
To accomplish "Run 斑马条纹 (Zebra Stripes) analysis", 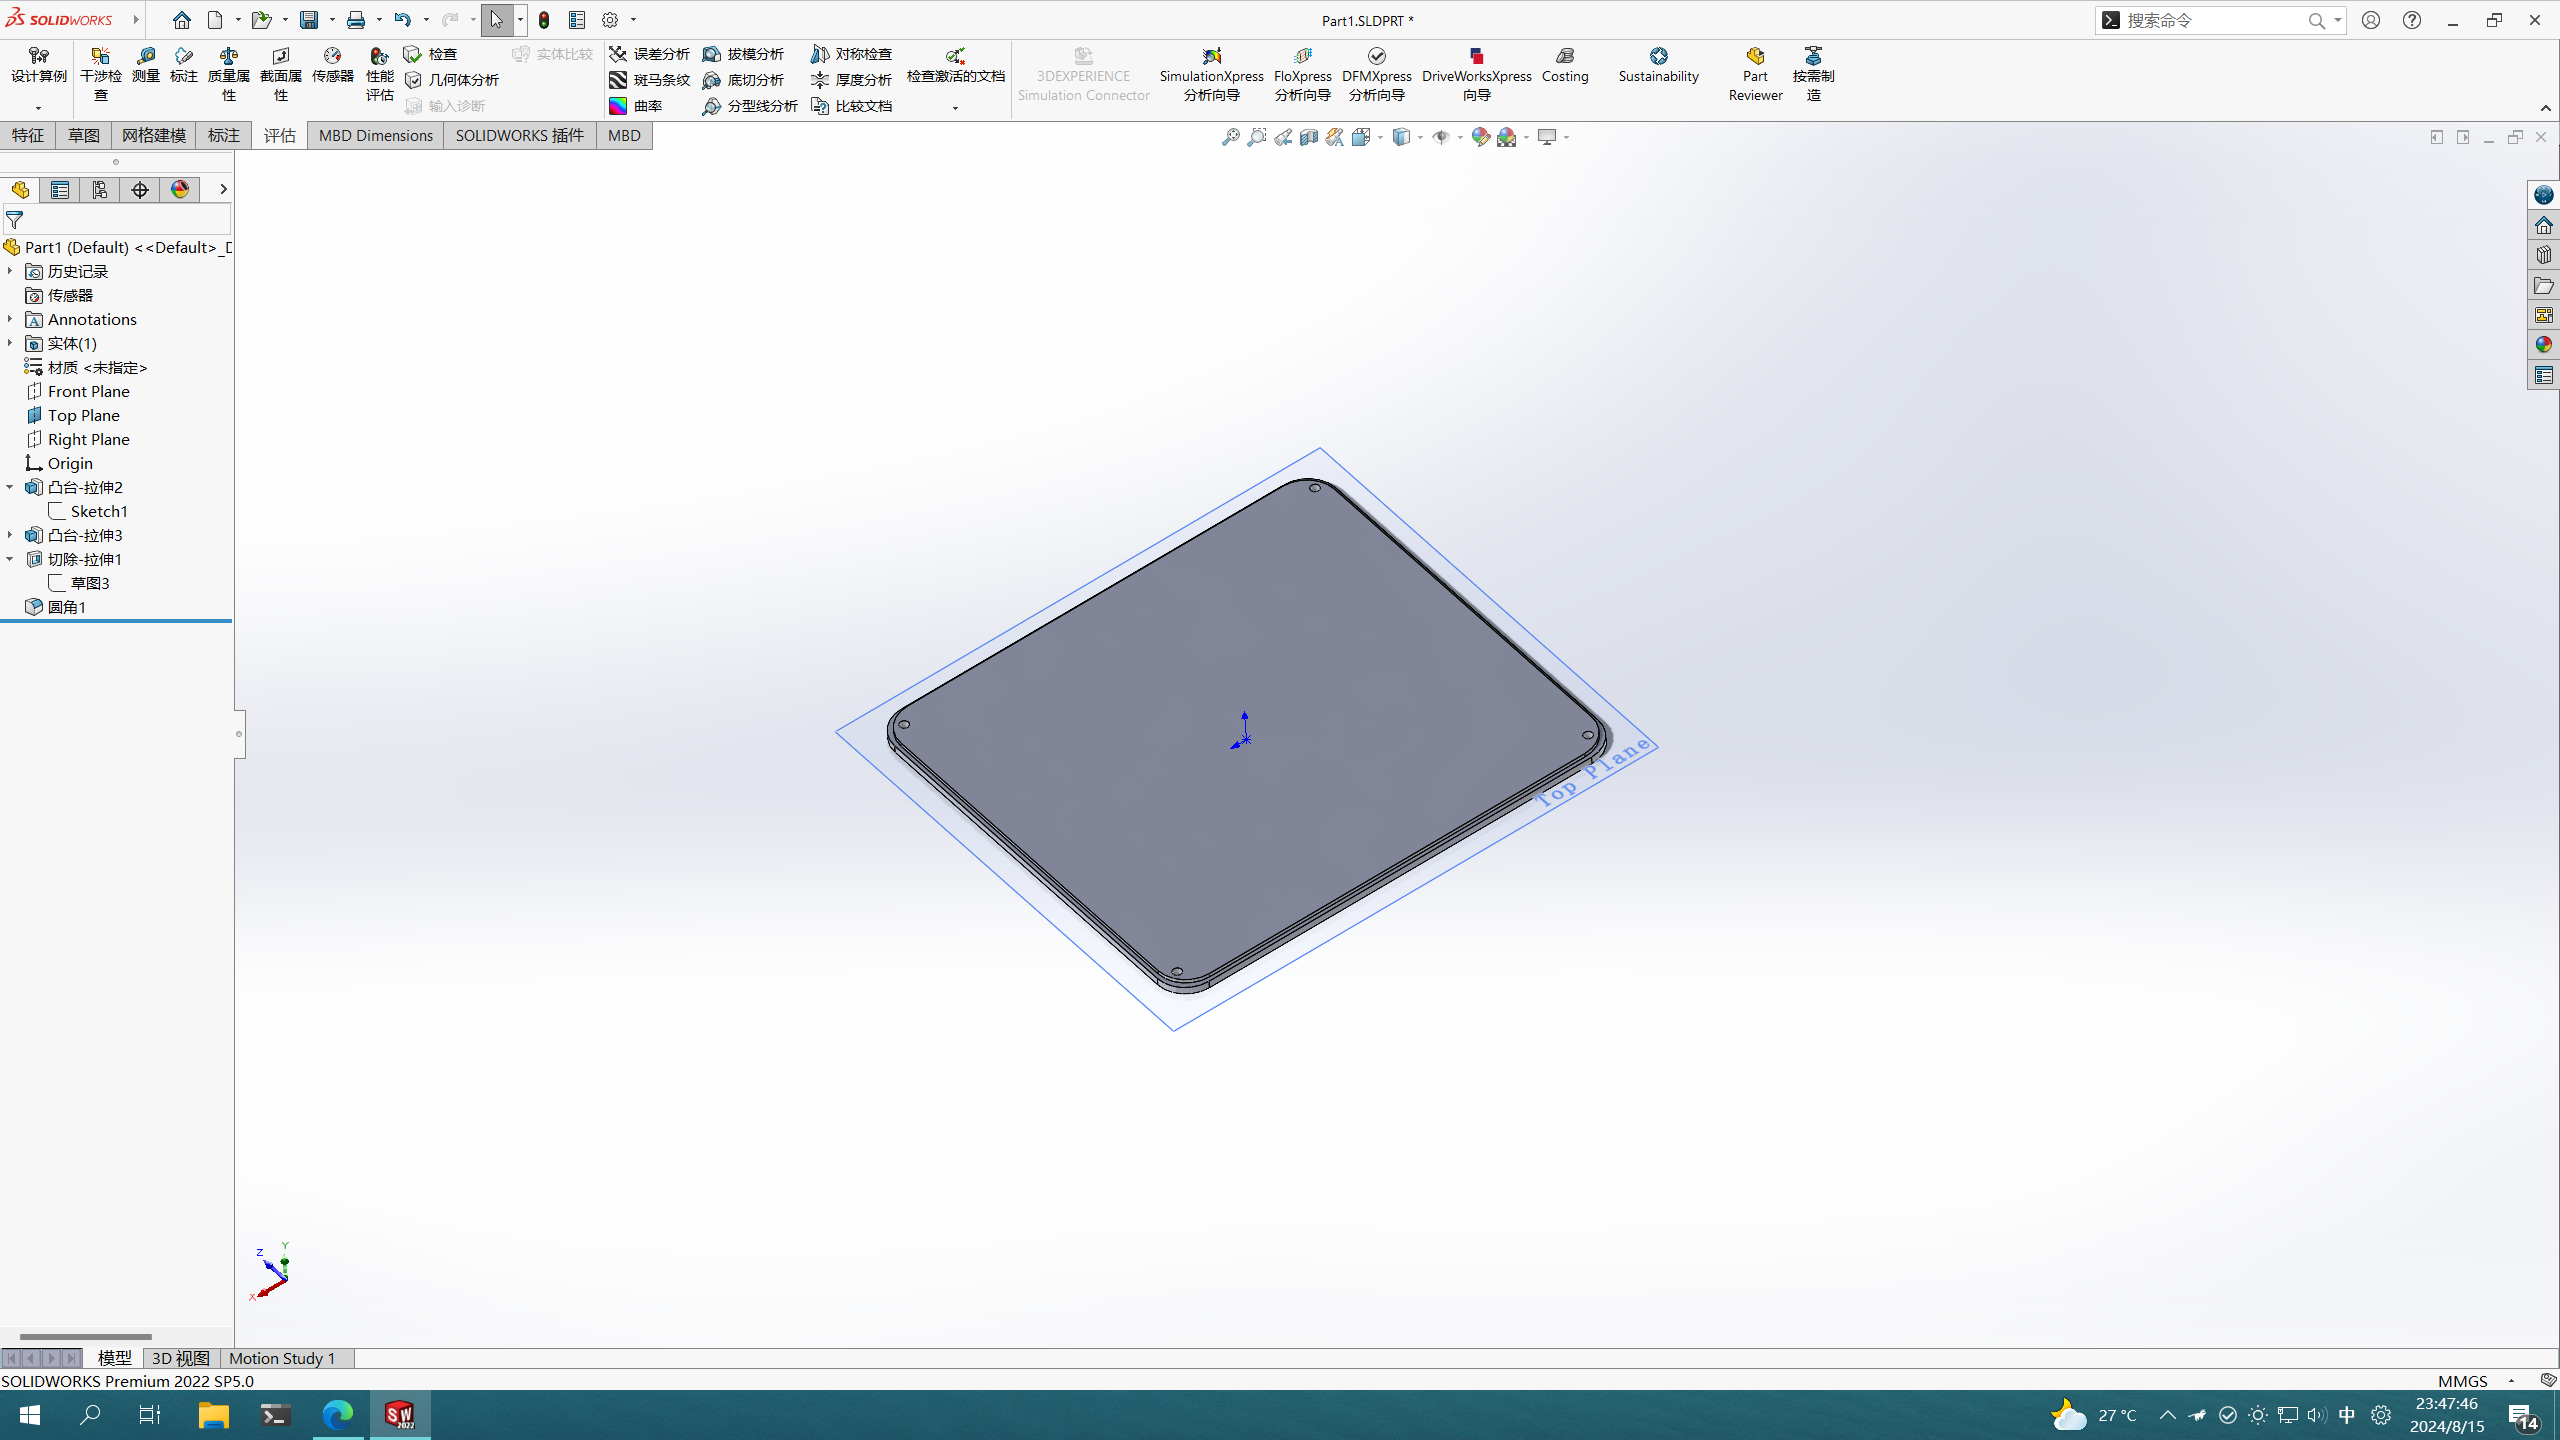I will [650, 80].
